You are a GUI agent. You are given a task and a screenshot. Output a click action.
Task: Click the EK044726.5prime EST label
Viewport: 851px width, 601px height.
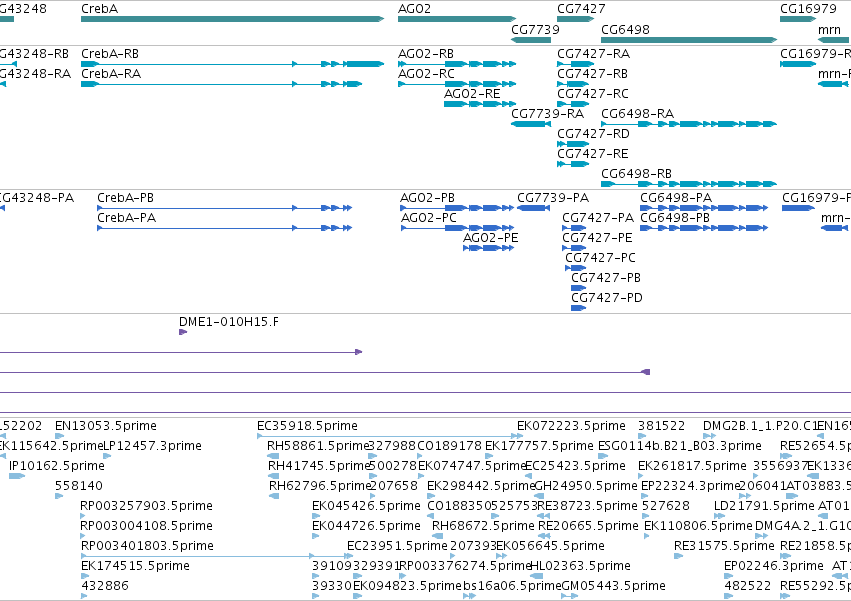coord(366,526)
